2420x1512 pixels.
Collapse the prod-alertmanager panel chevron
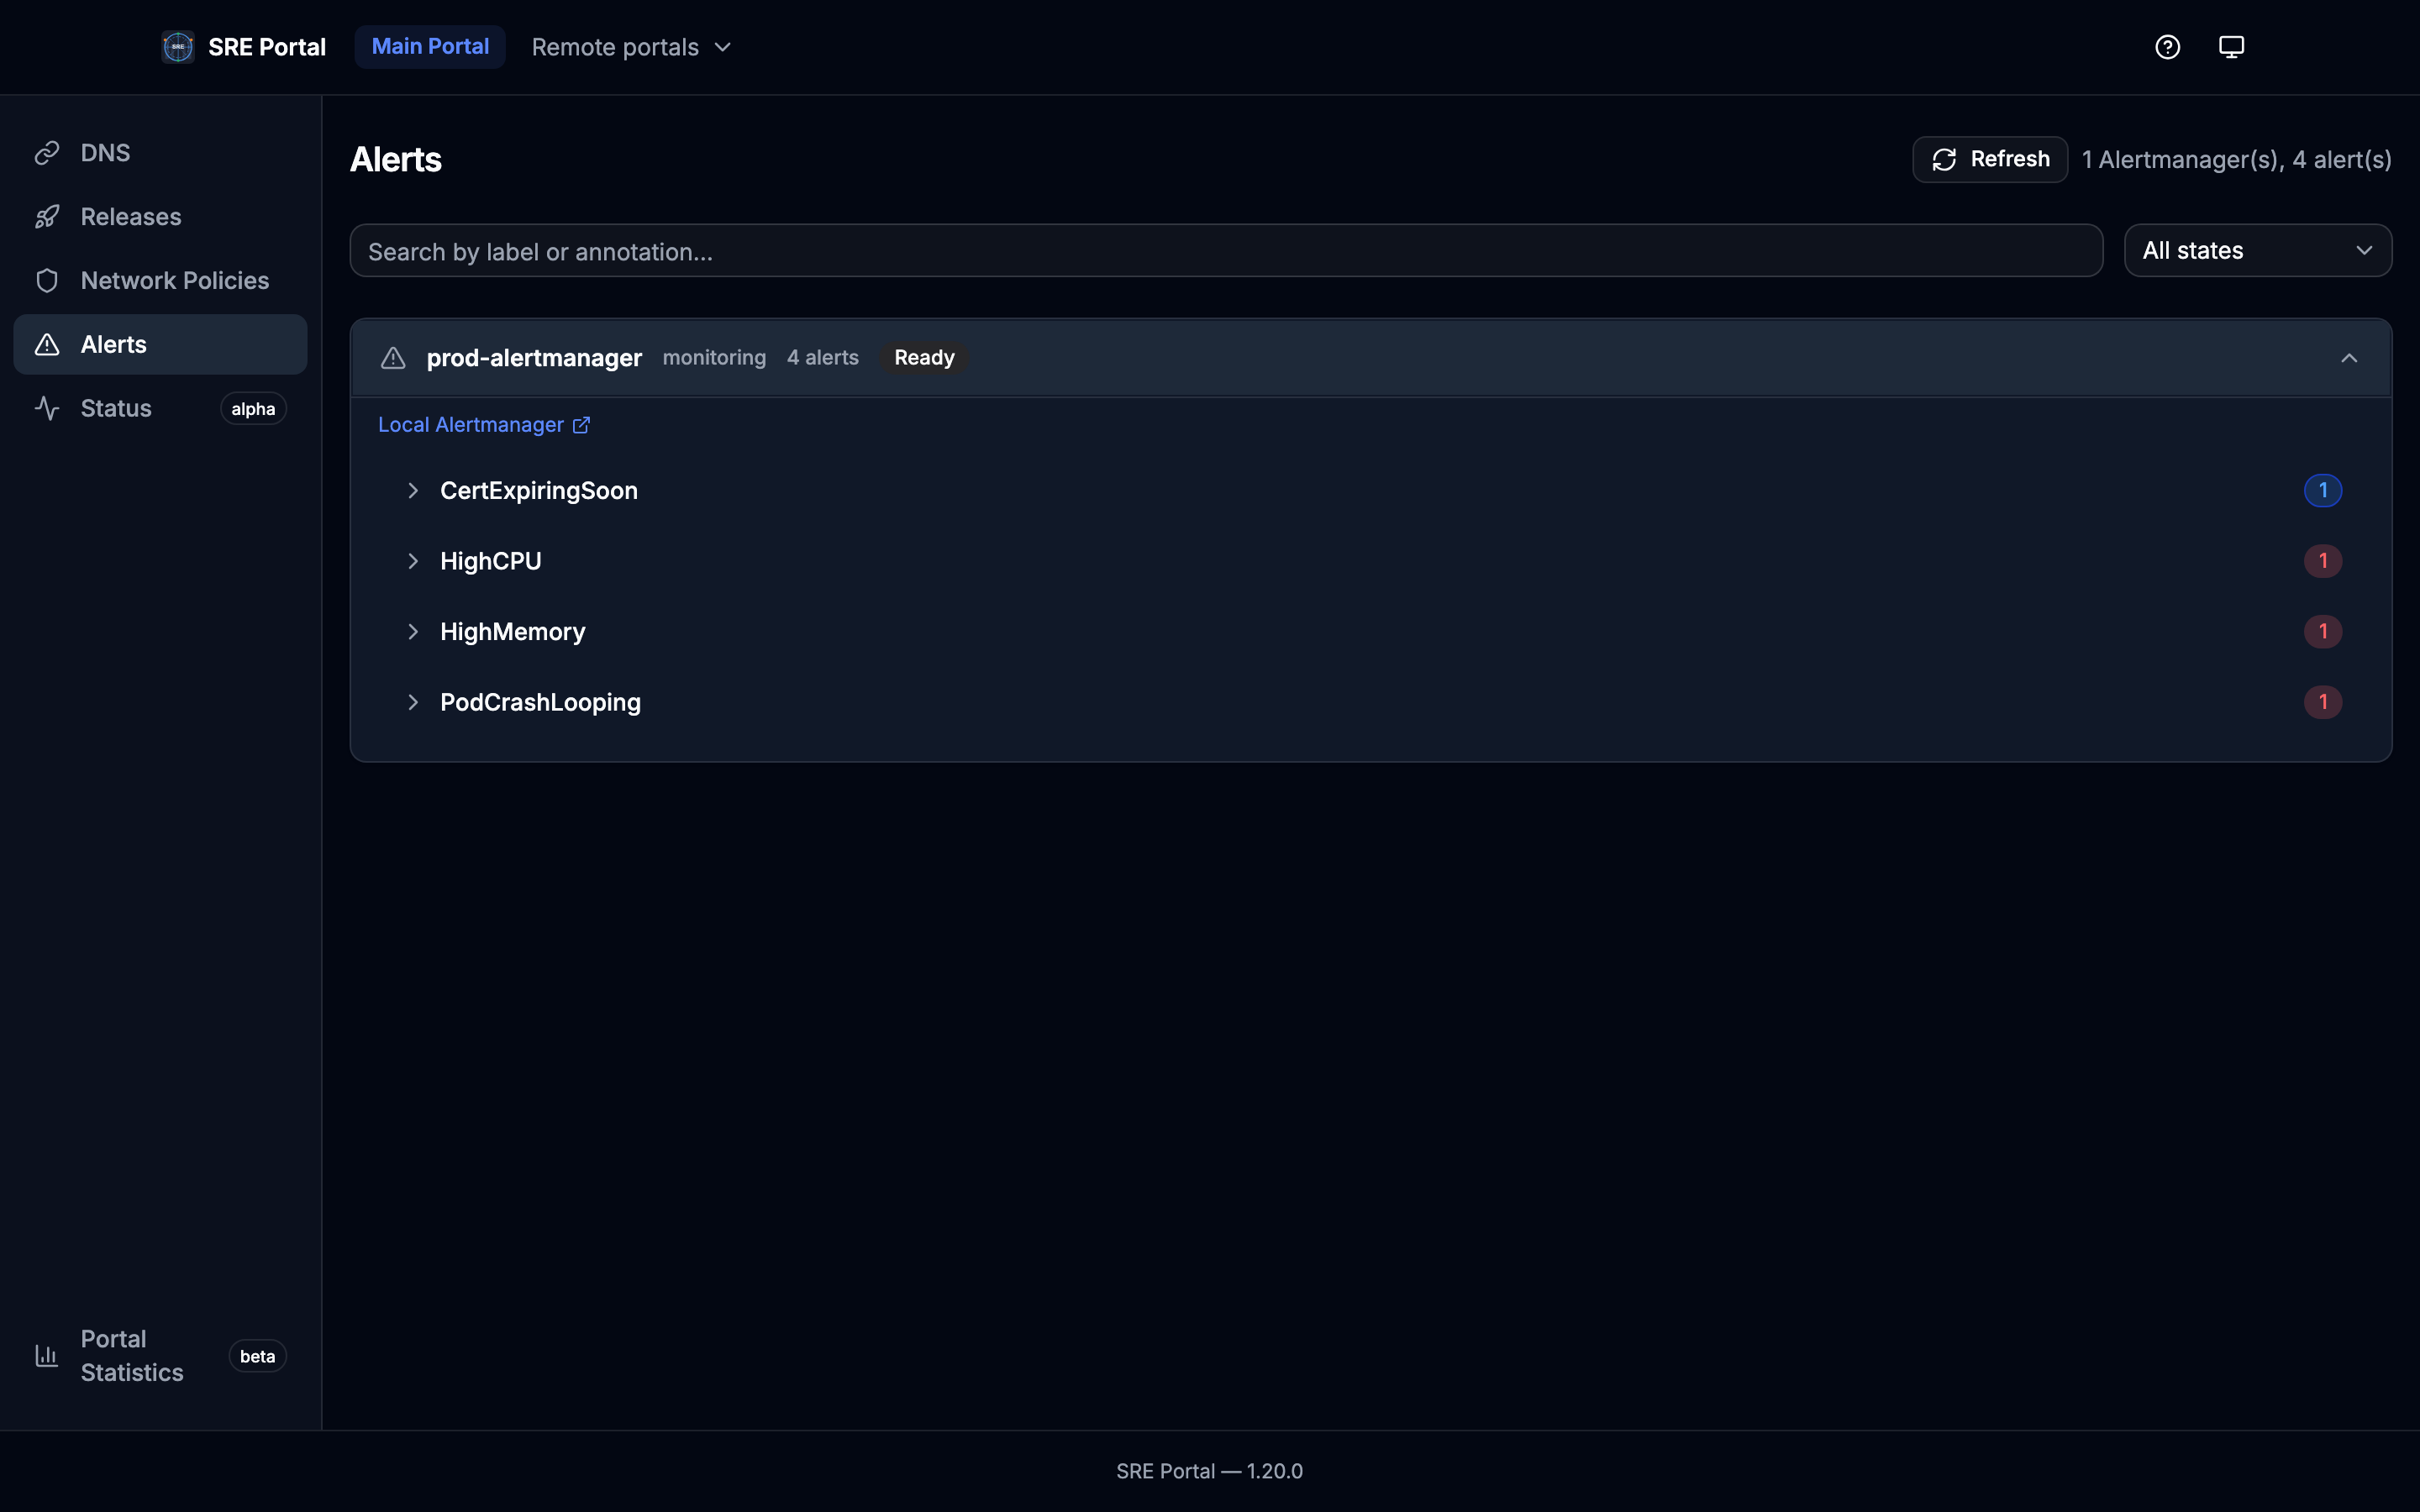pyautogui.click(x=2349, y=358)
